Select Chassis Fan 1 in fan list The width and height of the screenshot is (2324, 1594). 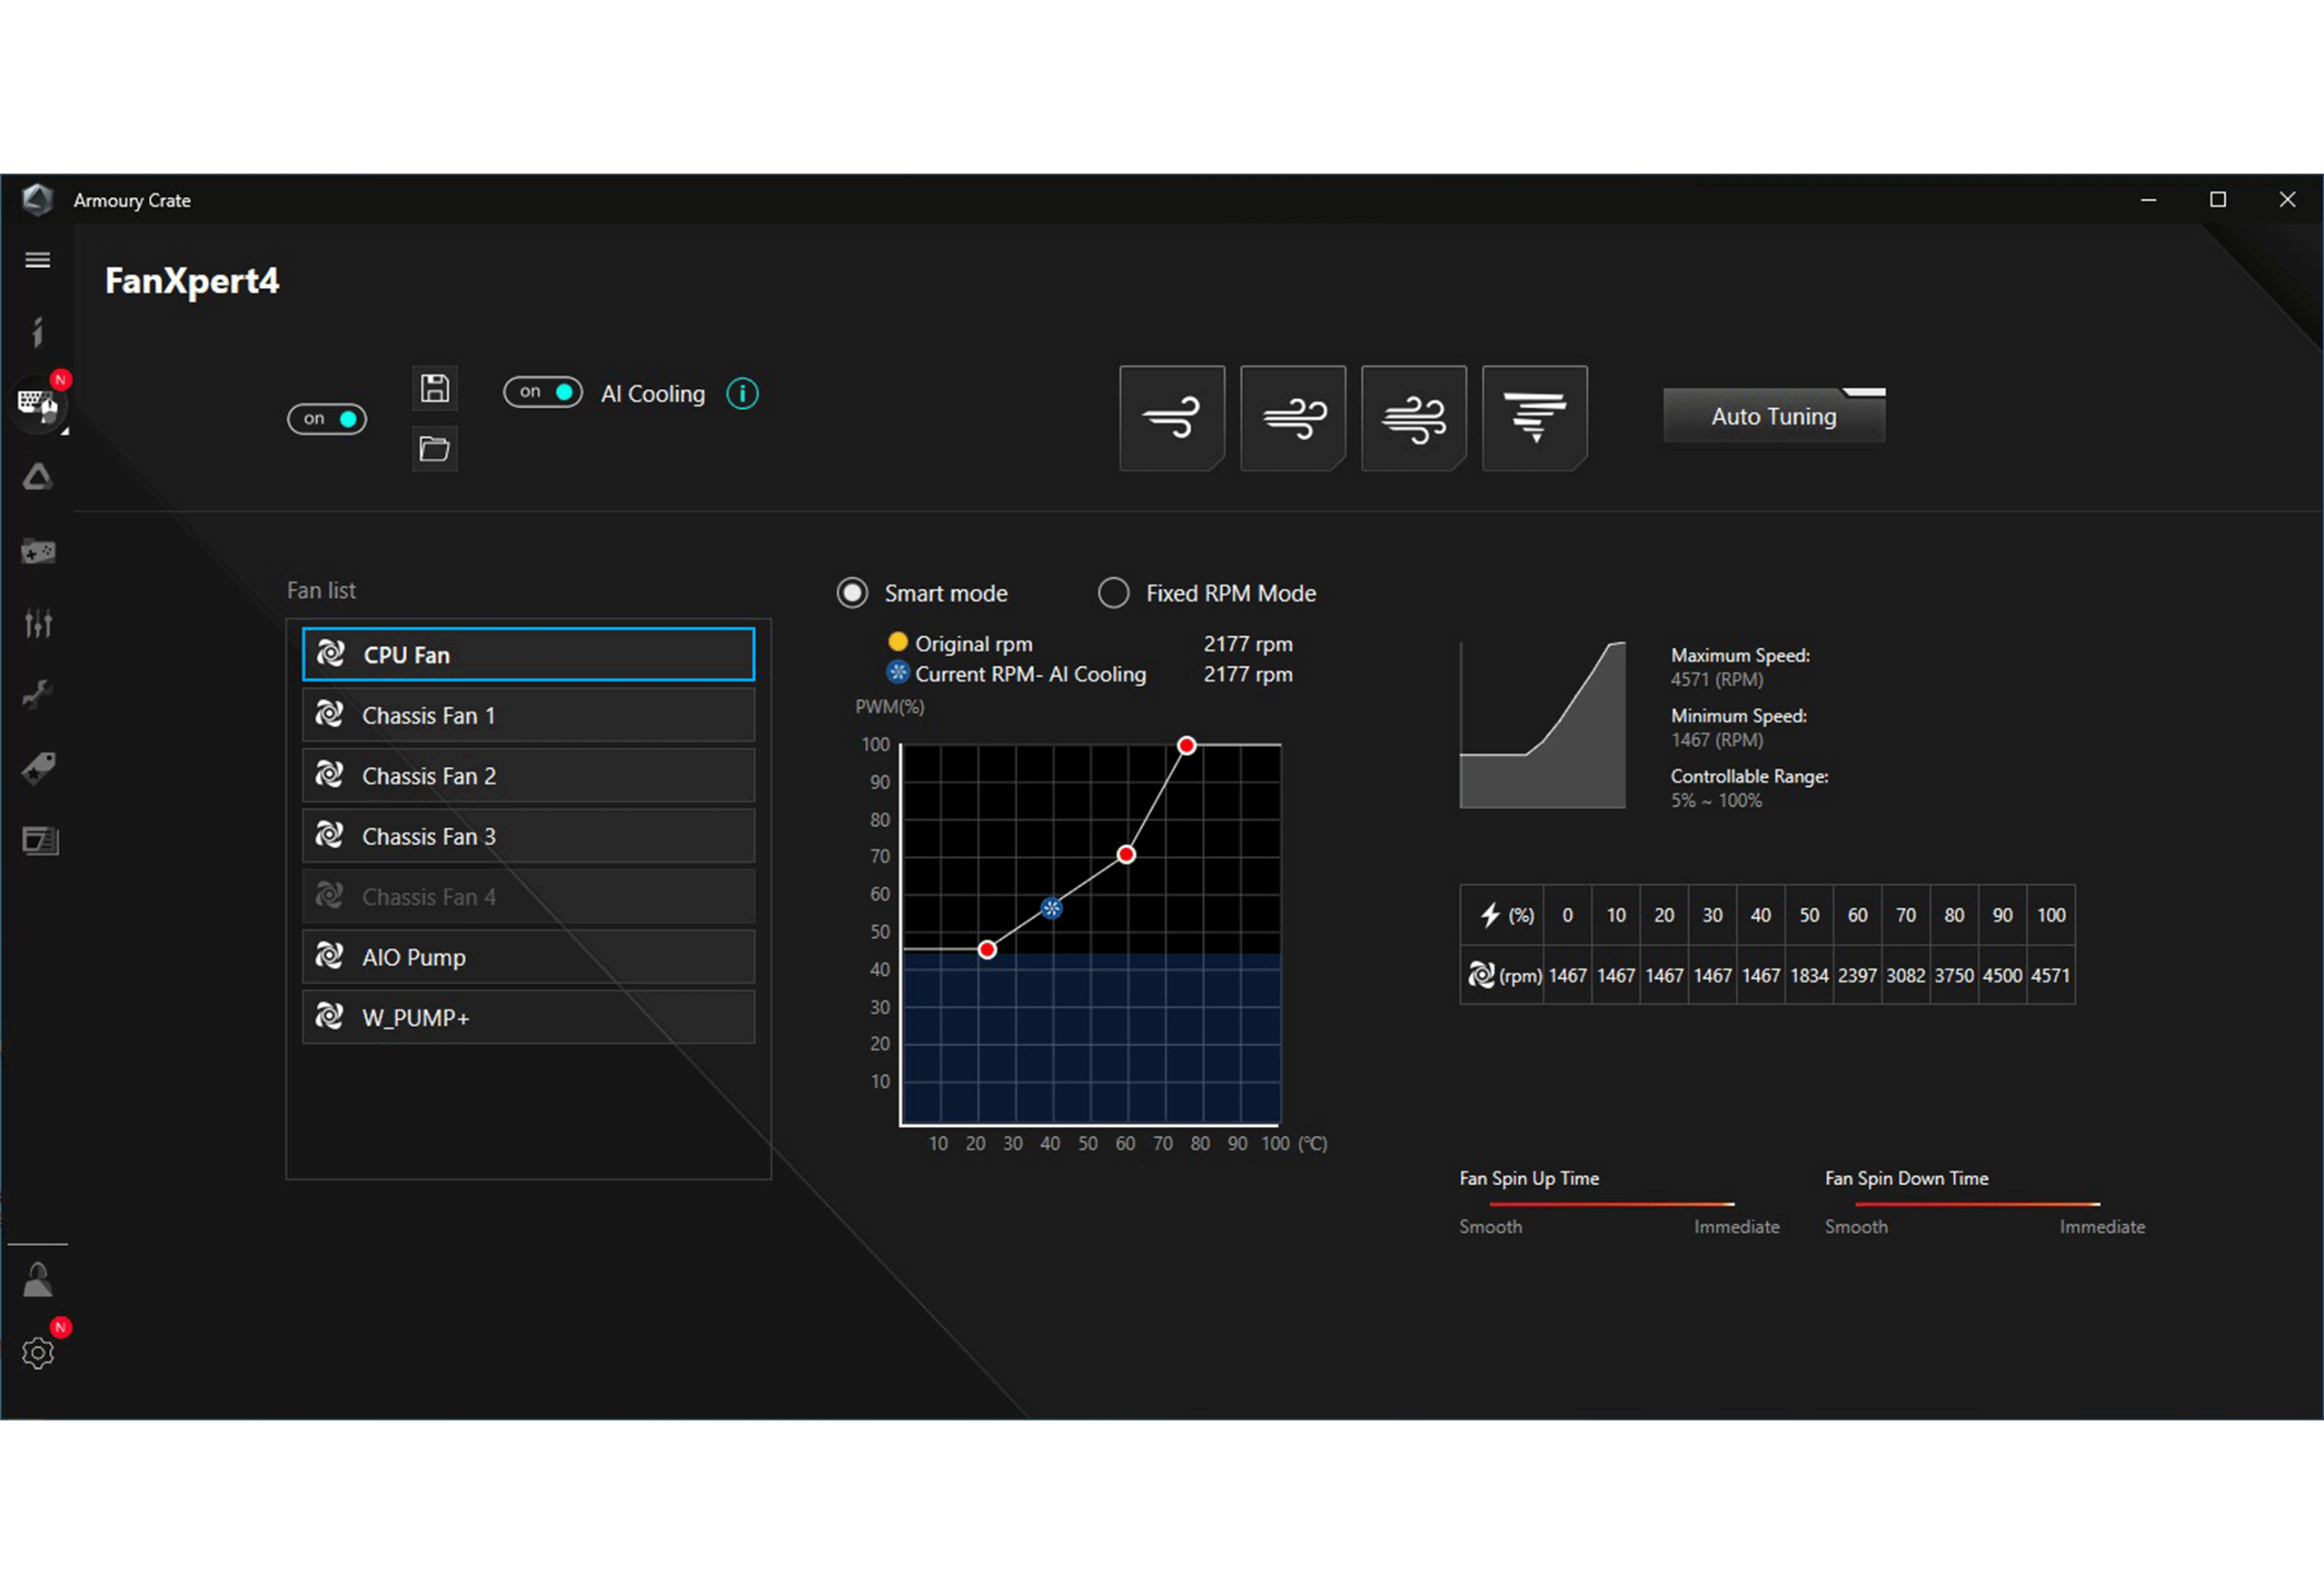click(x=529, y=715)
